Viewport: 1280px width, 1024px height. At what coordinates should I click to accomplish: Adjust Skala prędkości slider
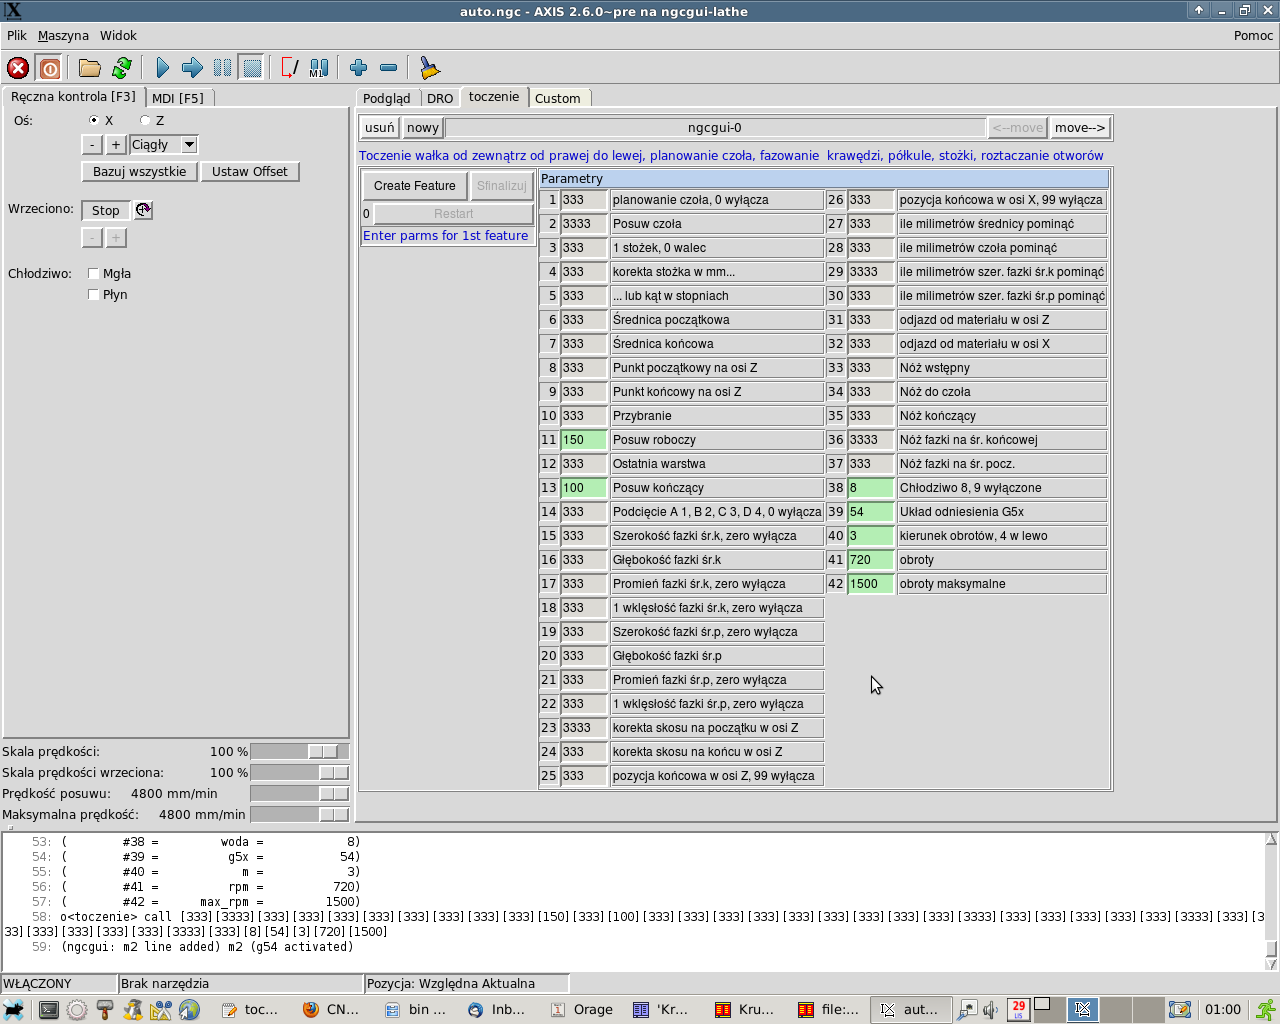tap(300, 751)
